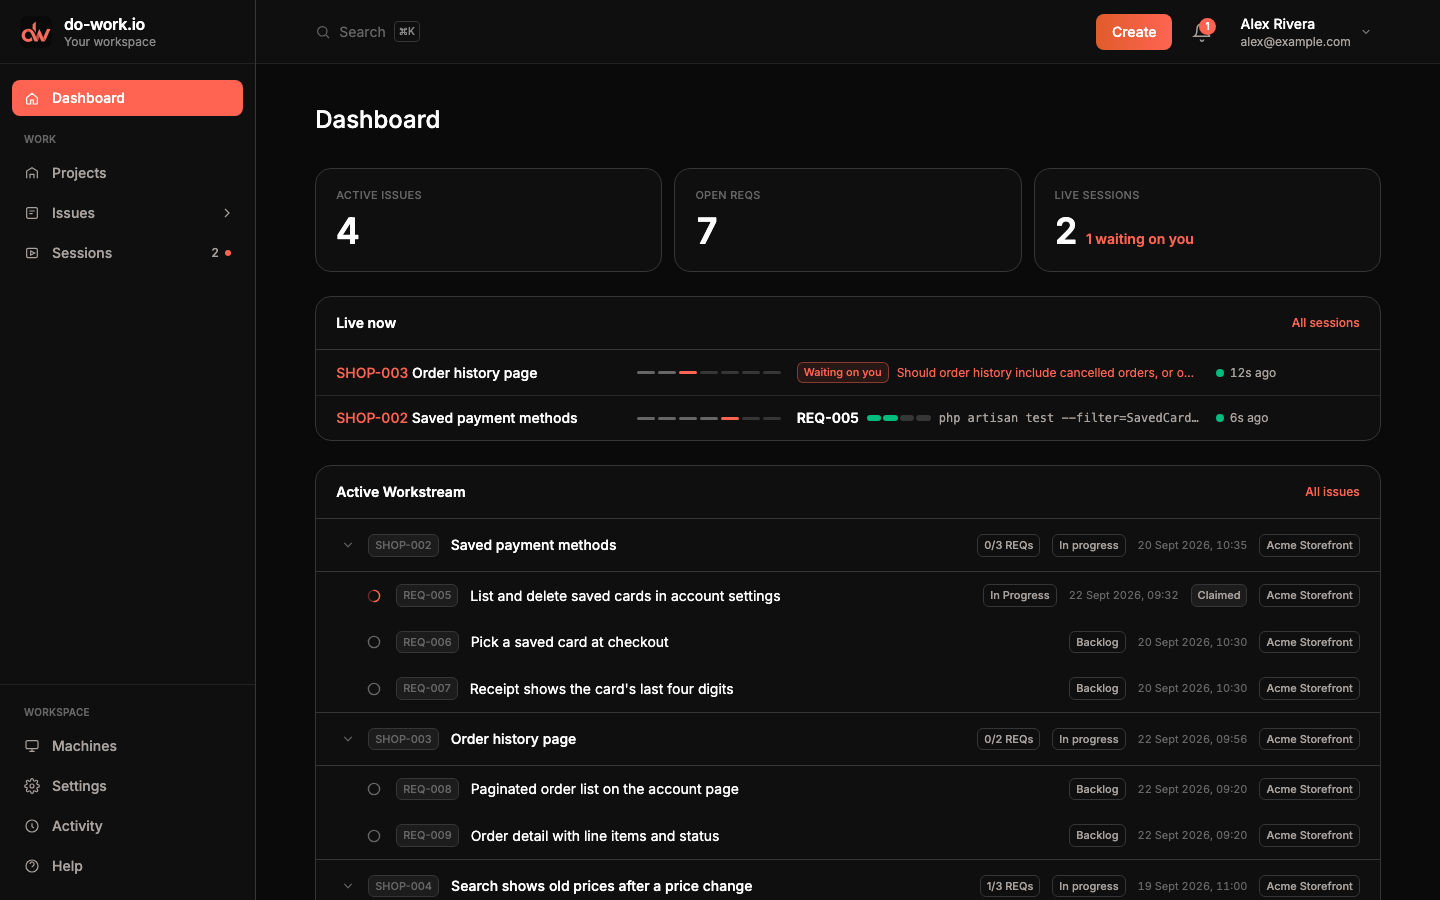
Task: Open Projects from the sidebar
Action: 127,173
